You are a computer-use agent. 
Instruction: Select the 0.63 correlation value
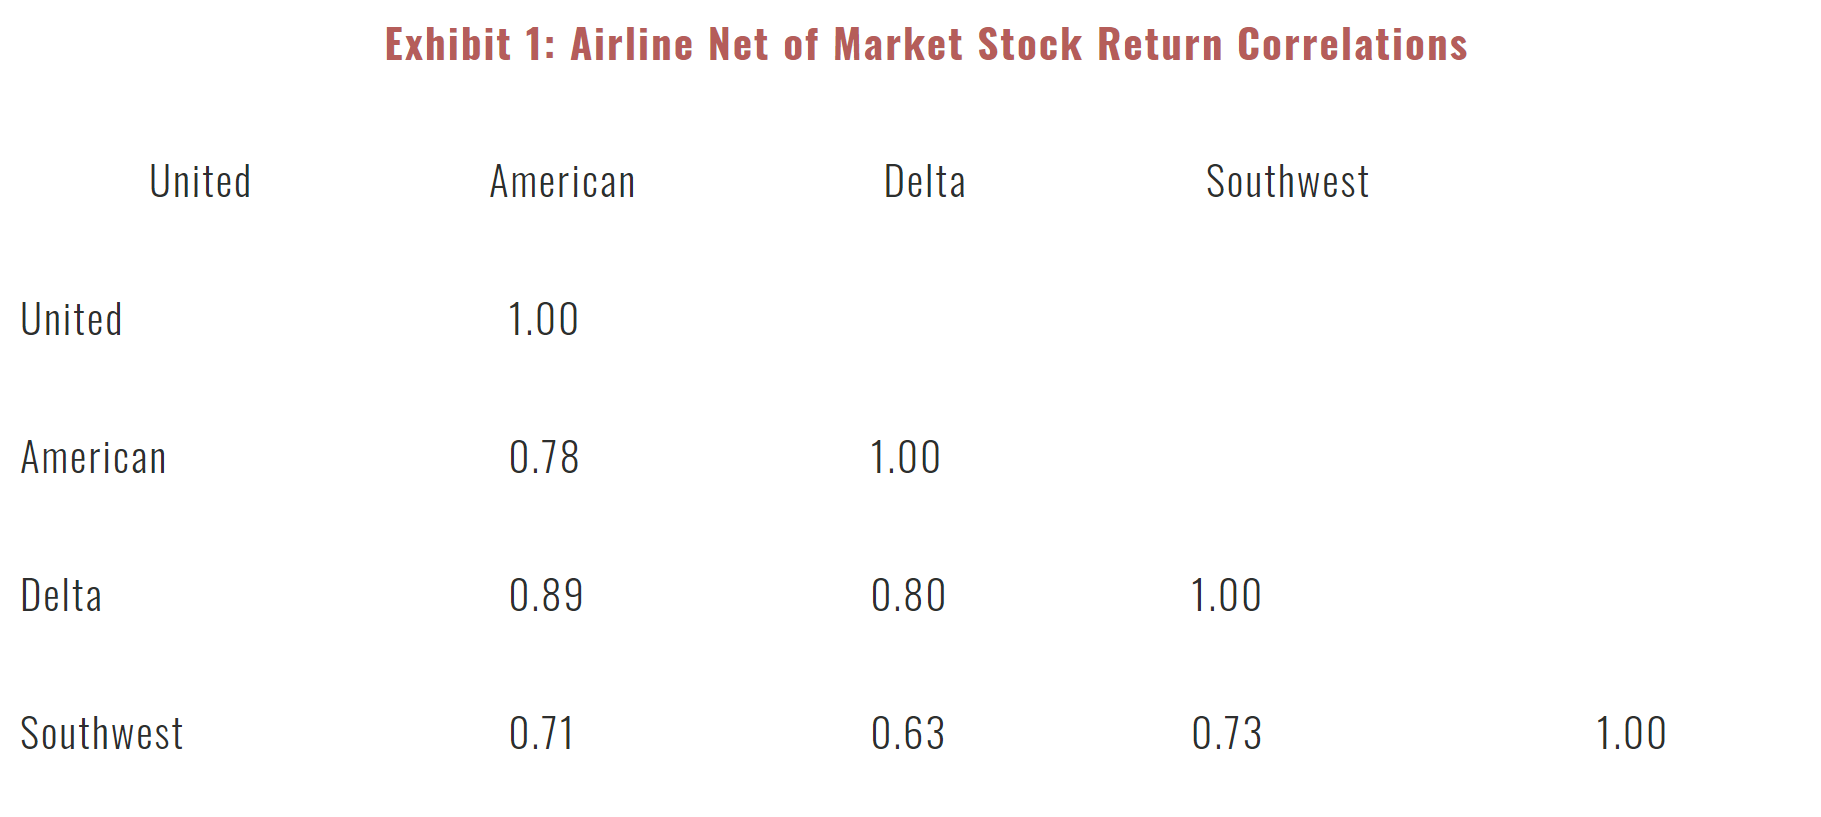click(x=907, y=734)
